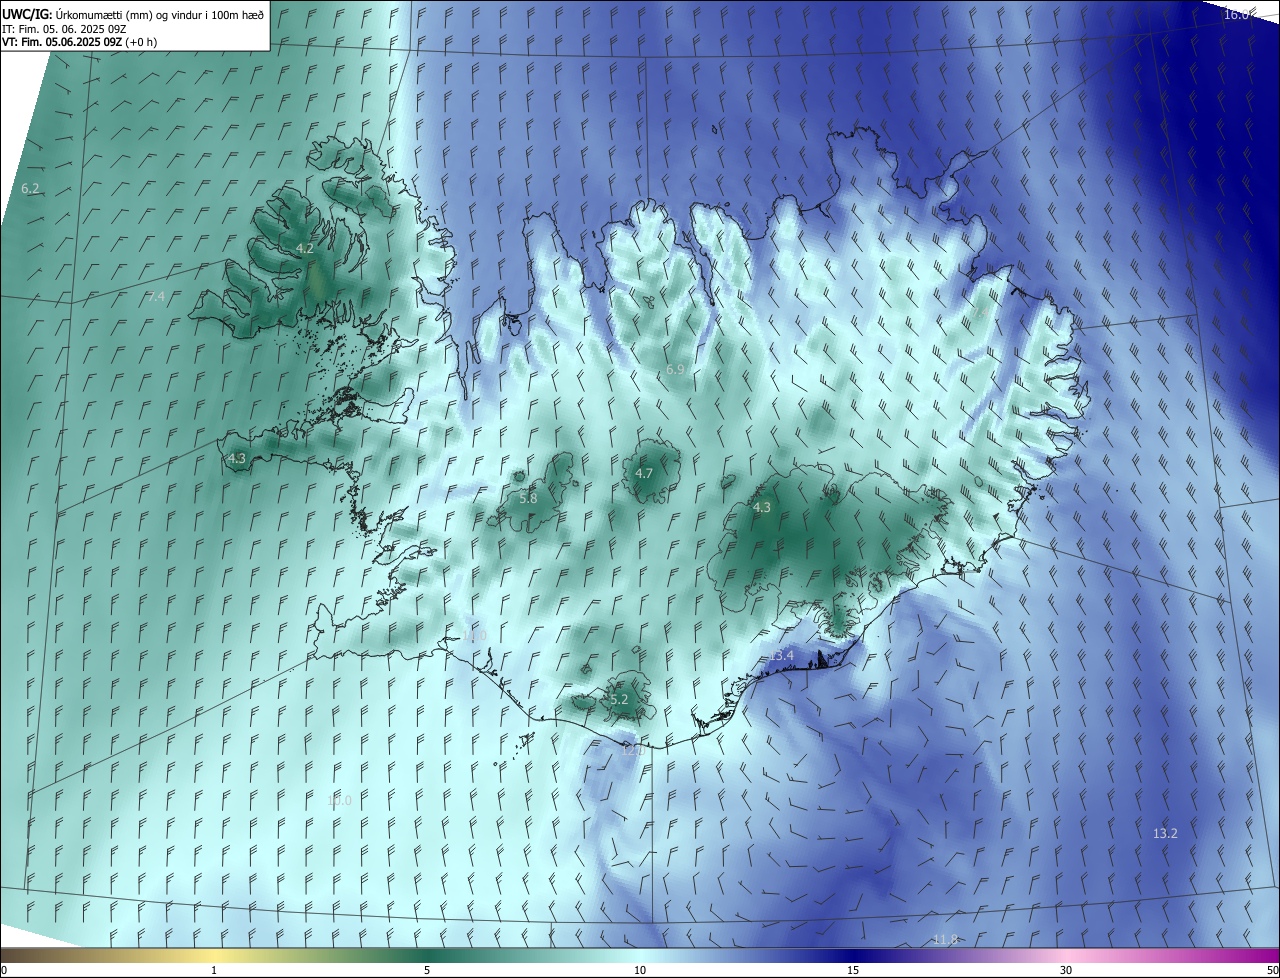Image resolution: width=1280 pixels, height=978 pixels.
Task: Click the 11.8 value label near the bottom
Action: 945,939
